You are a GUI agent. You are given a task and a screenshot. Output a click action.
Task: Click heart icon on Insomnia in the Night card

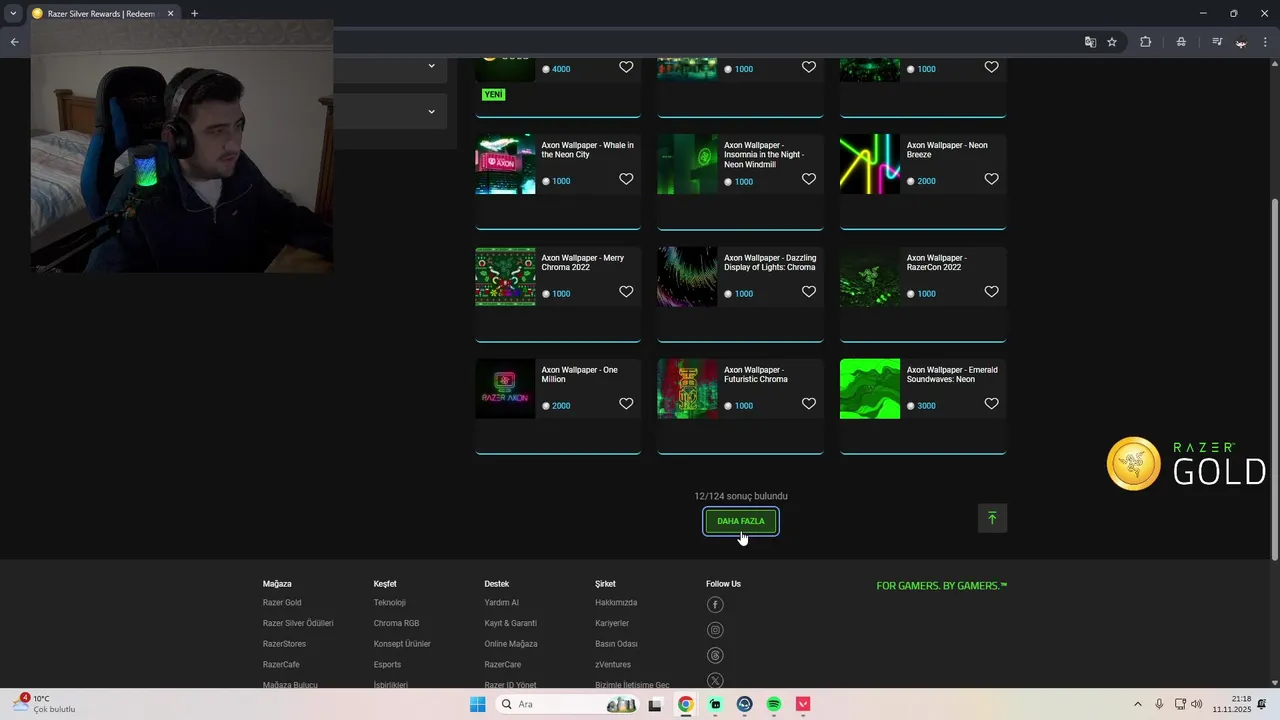point(809,180)
